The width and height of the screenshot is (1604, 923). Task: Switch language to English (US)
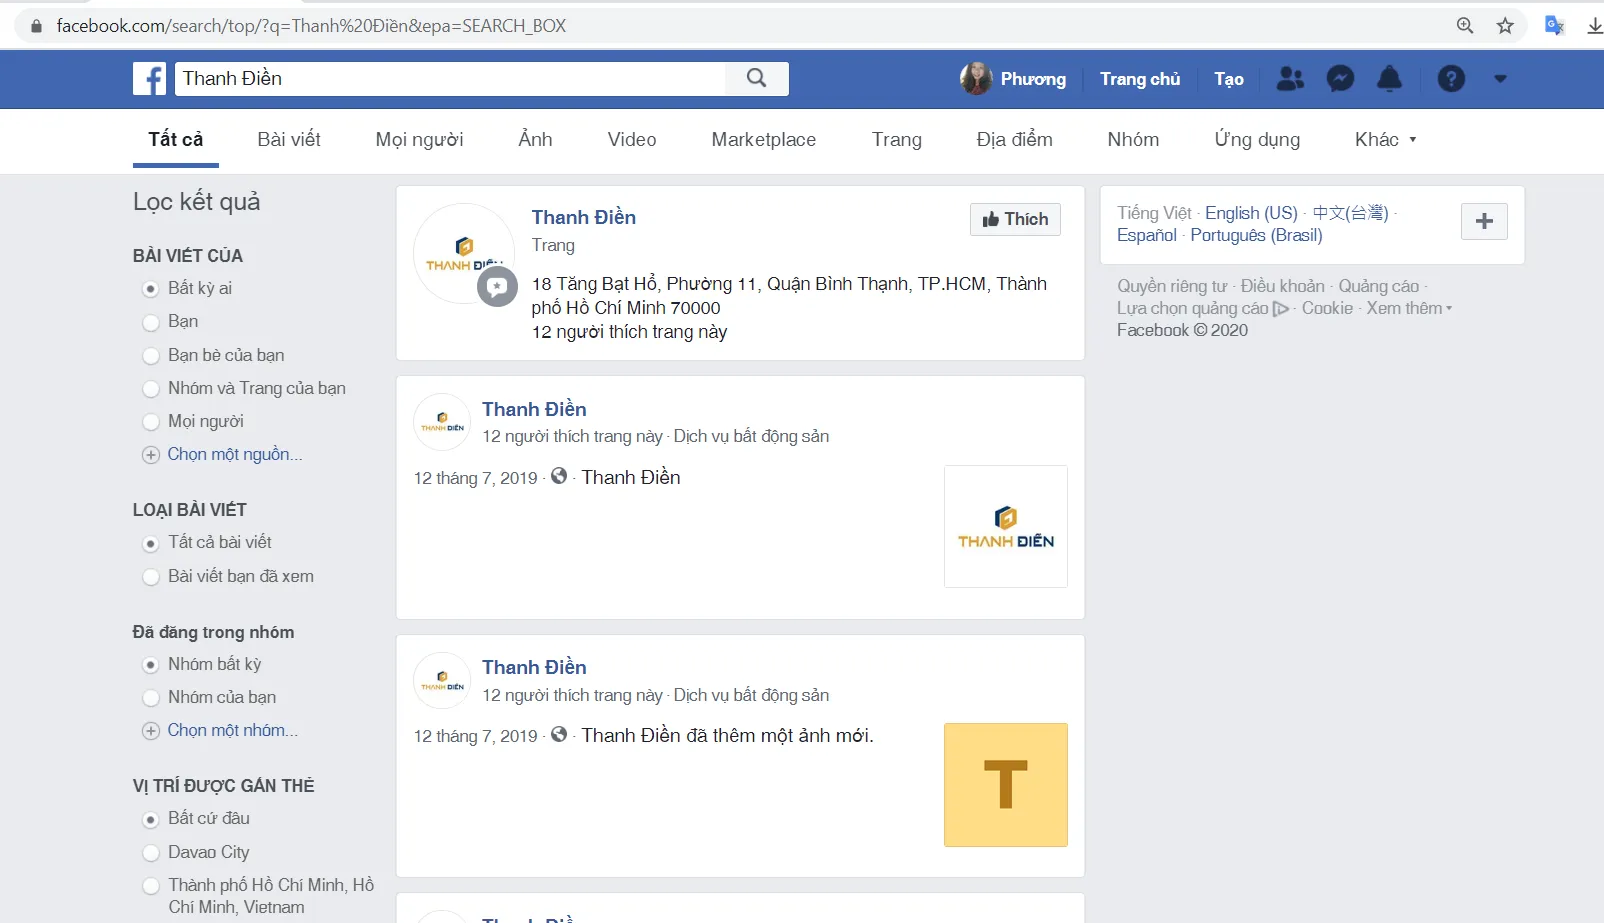coord(1251,212)
